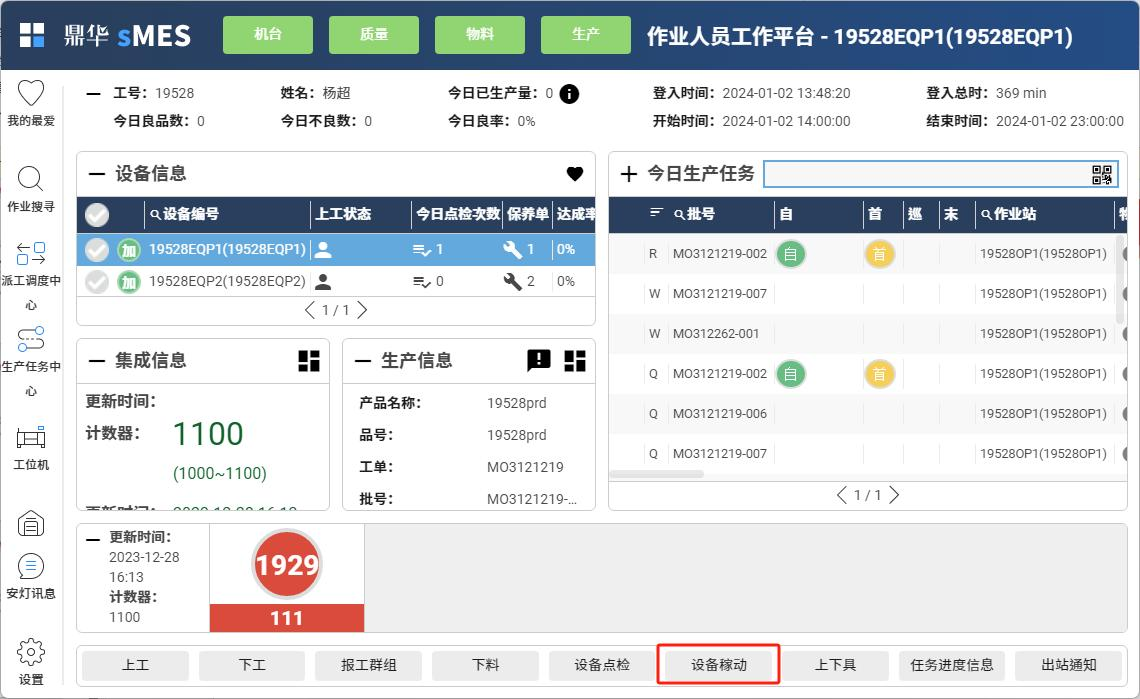Open 派工调度中心 sidebar icon
Viewport: 1140px width, 699px height.
pos(31,253)
